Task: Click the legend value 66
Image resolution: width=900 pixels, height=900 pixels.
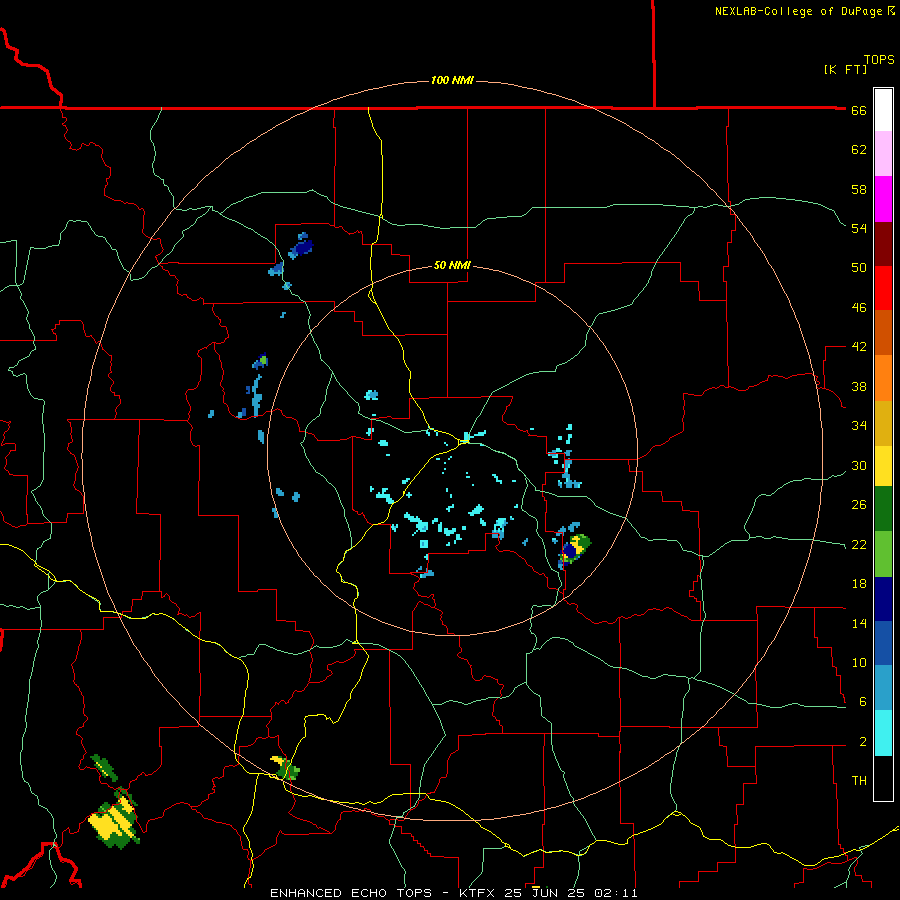Action: click(859, 111)
